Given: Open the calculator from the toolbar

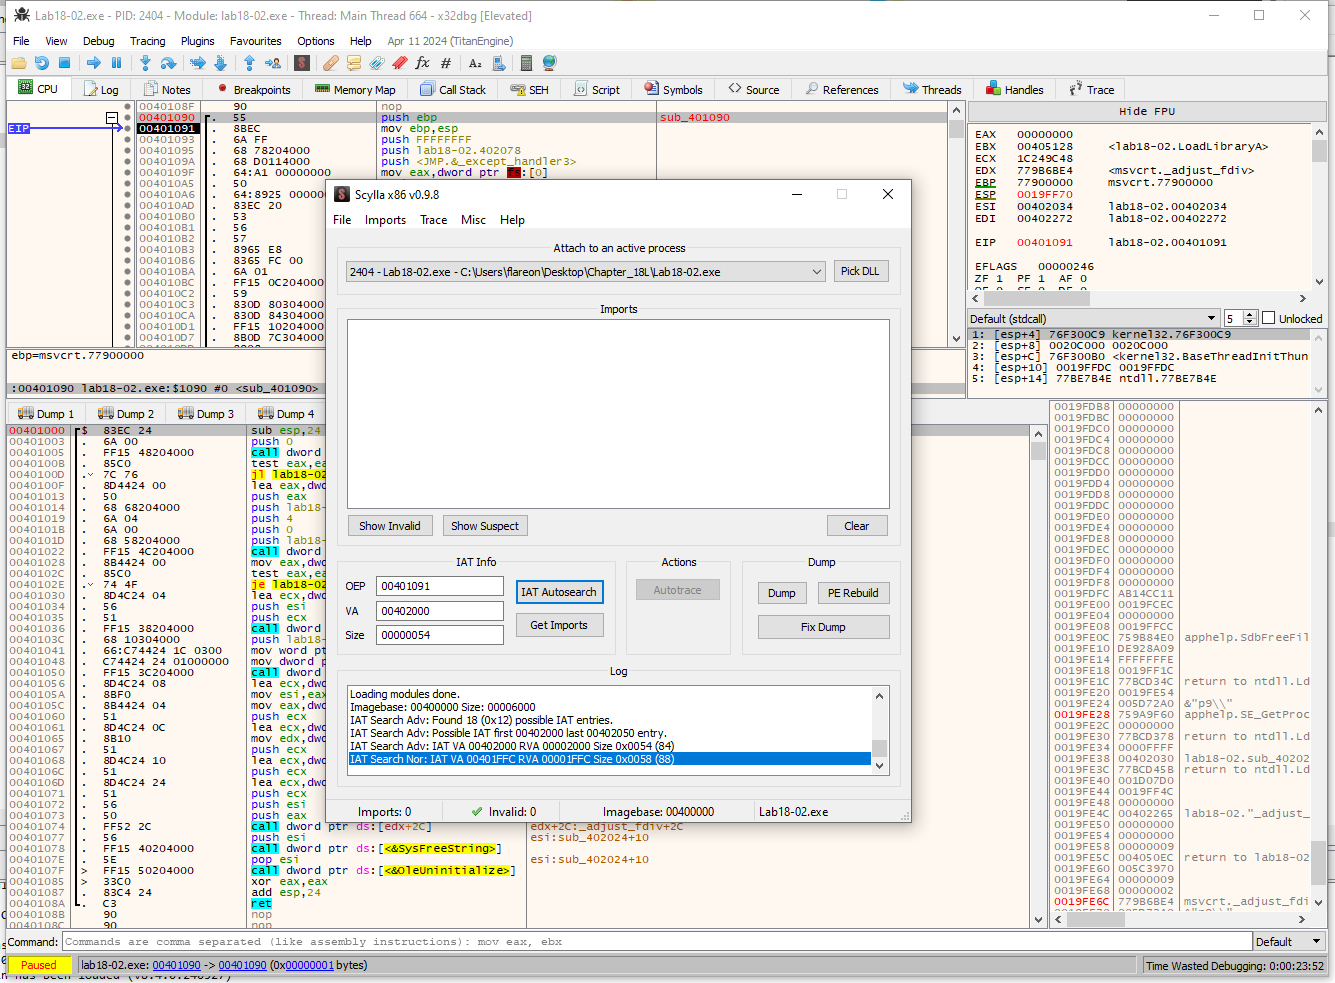Looking at the screenshot, I should [x=526, y=63].
